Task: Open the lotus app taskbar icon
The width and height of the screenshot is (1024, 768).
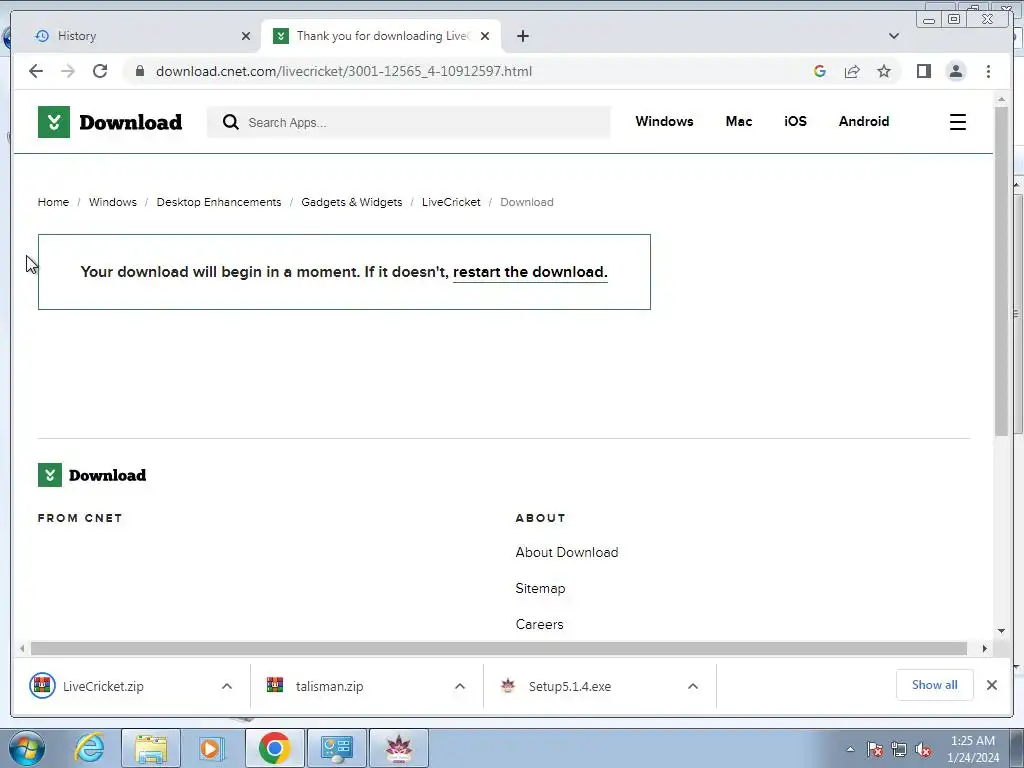Action: pyautogui.click(x=399, y=748)
